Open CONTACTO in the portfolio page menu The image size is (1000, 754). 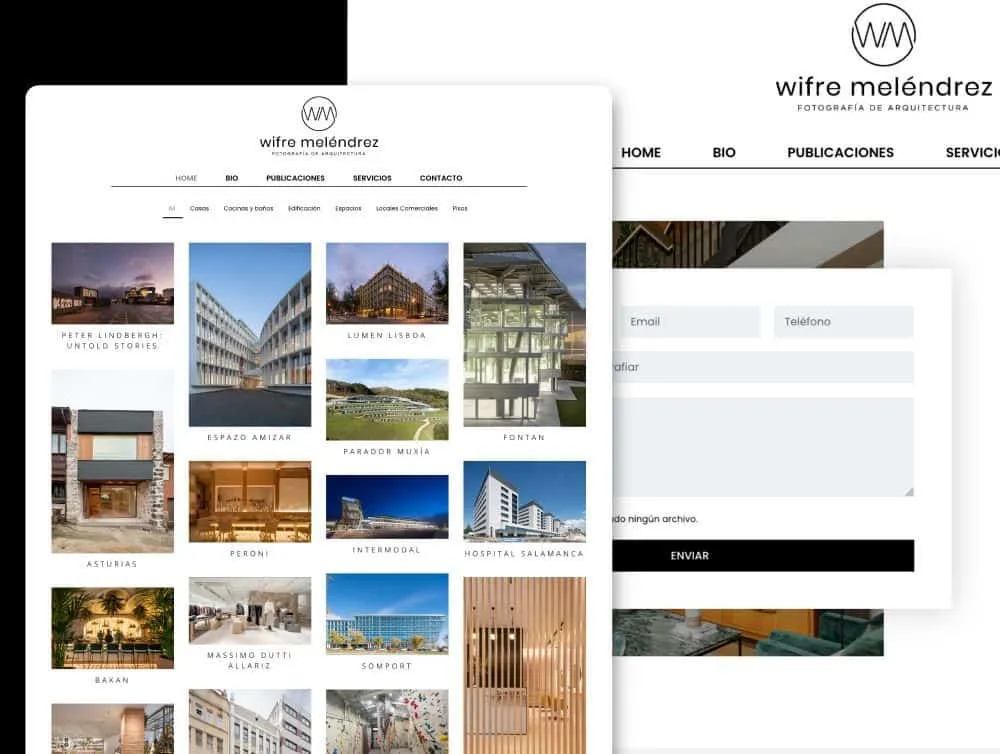point(441,178)
